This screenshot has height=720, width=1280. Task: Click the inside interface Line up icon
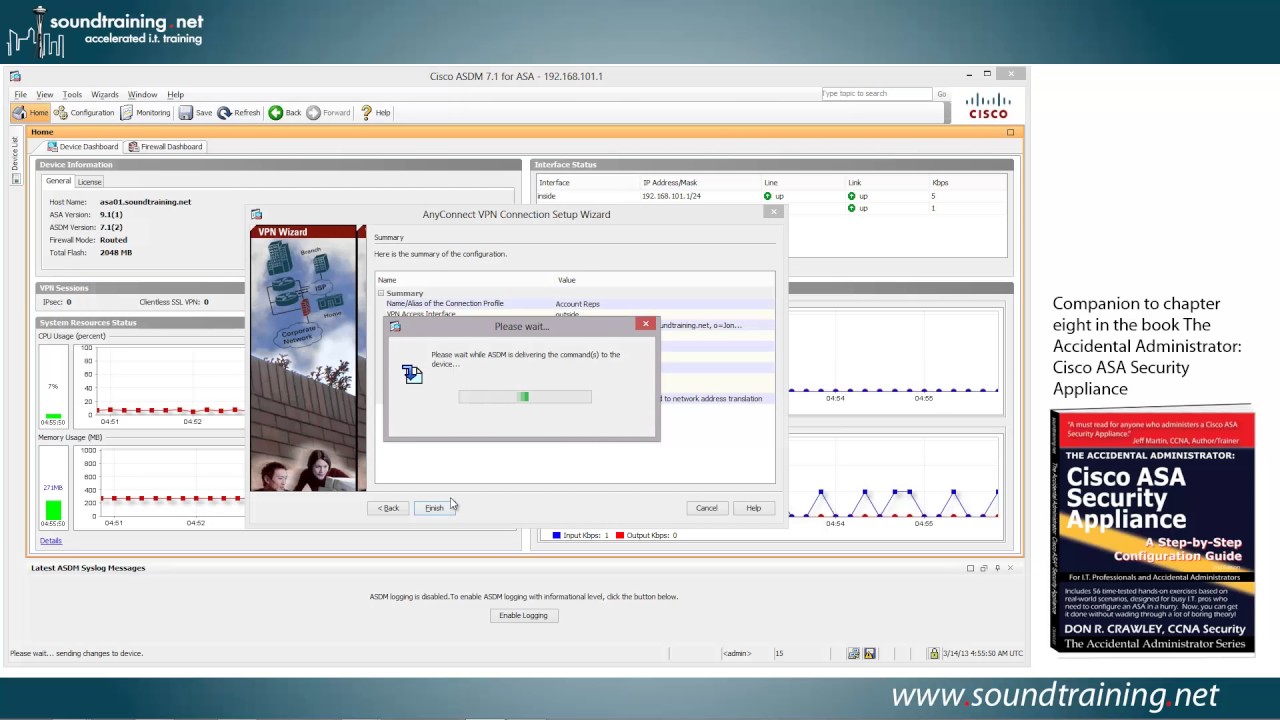(x=768, y=196)
